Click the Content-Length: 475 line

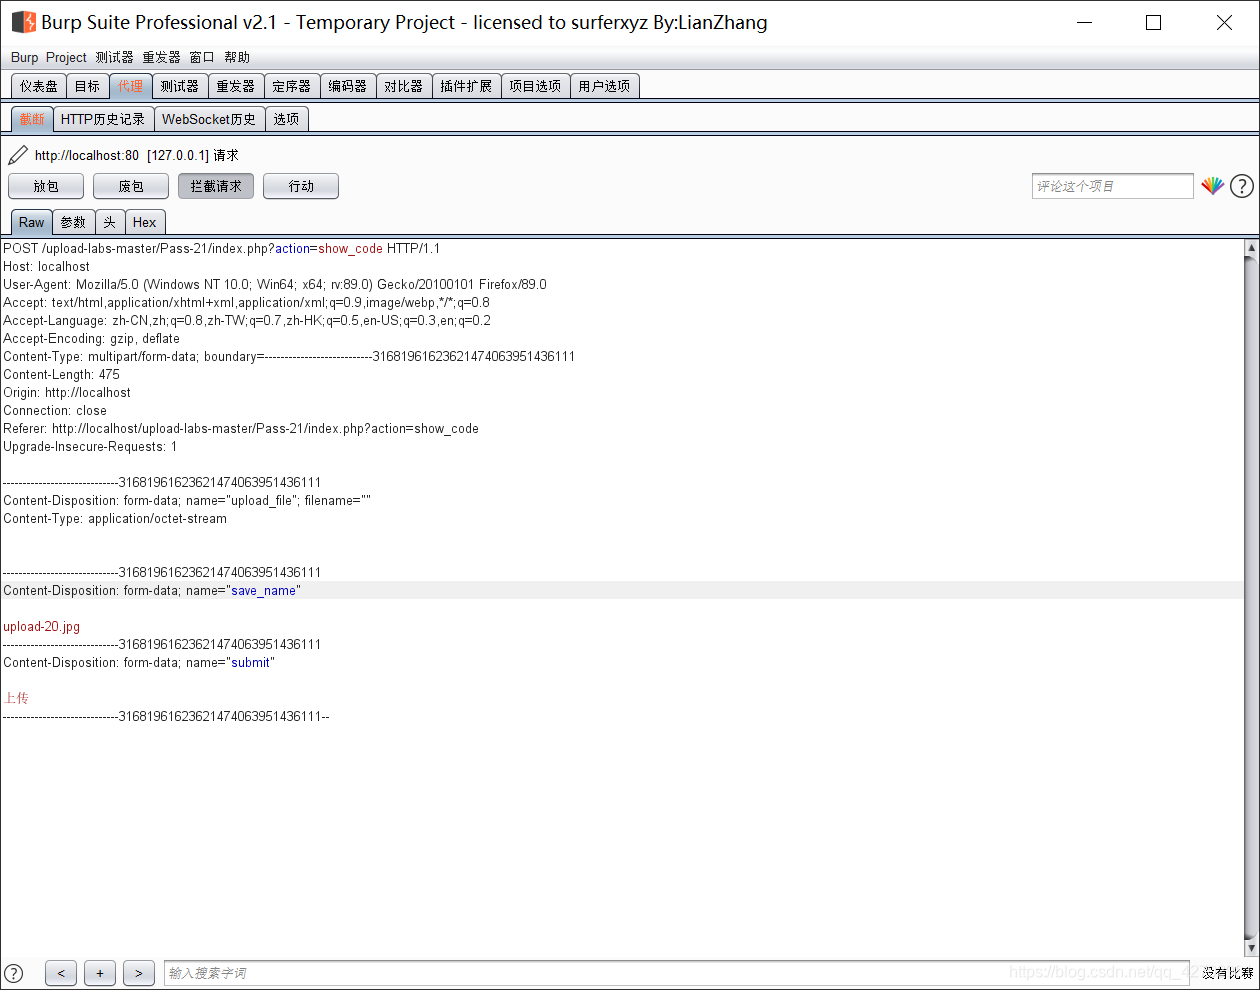click(x=61, y=375)
